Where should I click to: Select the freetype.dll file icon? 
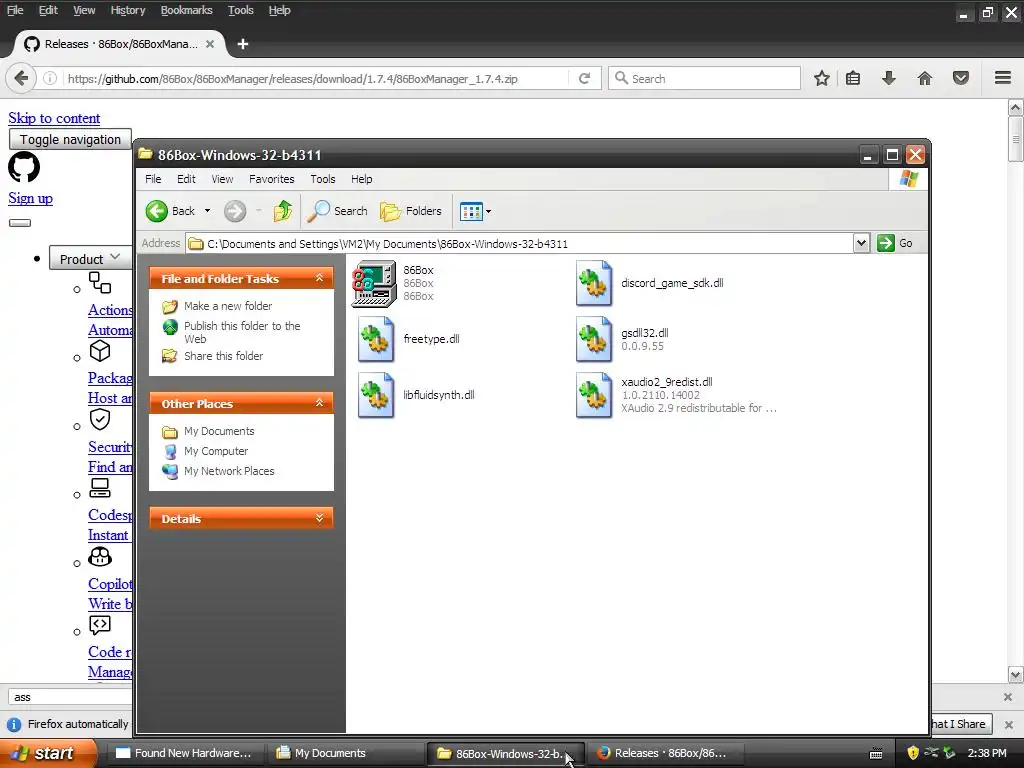tap(376, 339)
